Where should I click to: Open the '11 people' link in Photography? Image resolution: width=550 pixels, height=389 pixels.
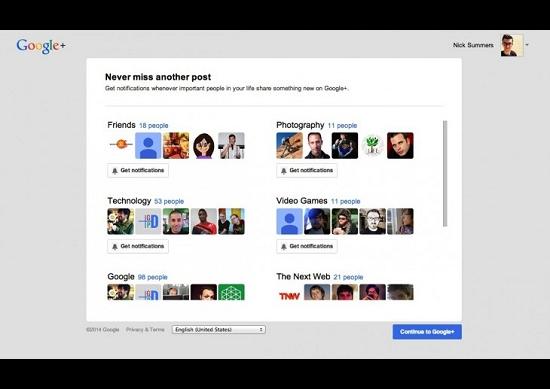click(342, 126)
